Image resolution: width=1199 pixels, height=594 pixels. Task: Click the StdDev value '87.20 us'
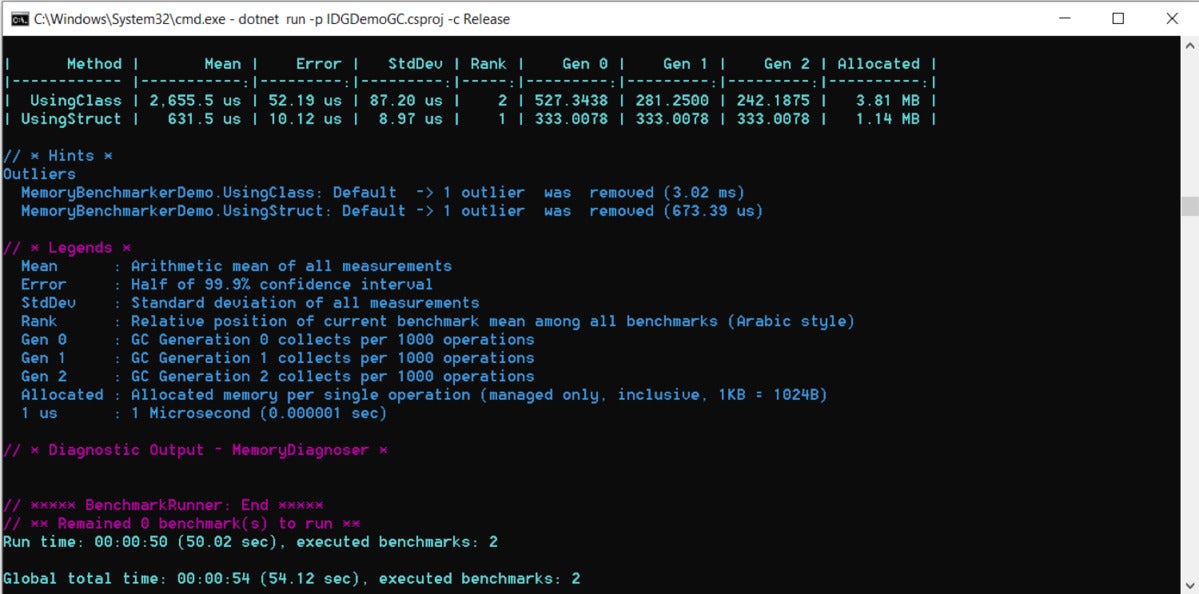pyautogui.click(x=406, y=101)
